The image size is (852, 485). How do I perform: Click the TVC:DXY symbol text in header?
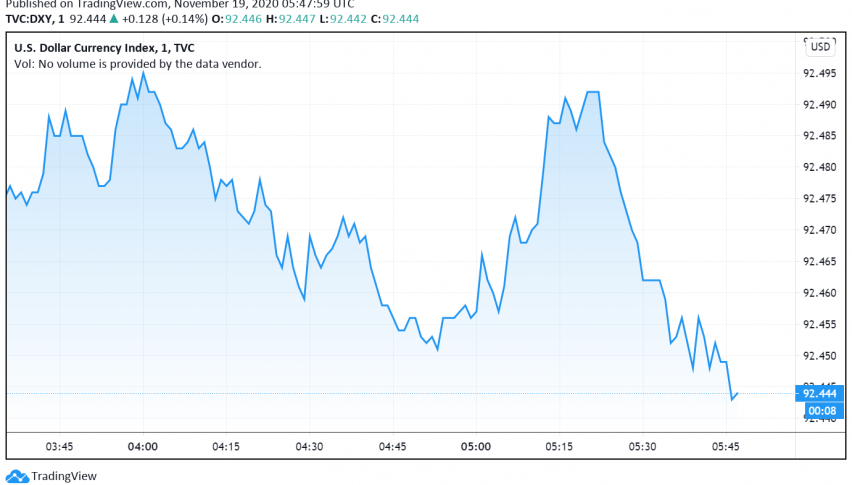(x=35, y=19)
